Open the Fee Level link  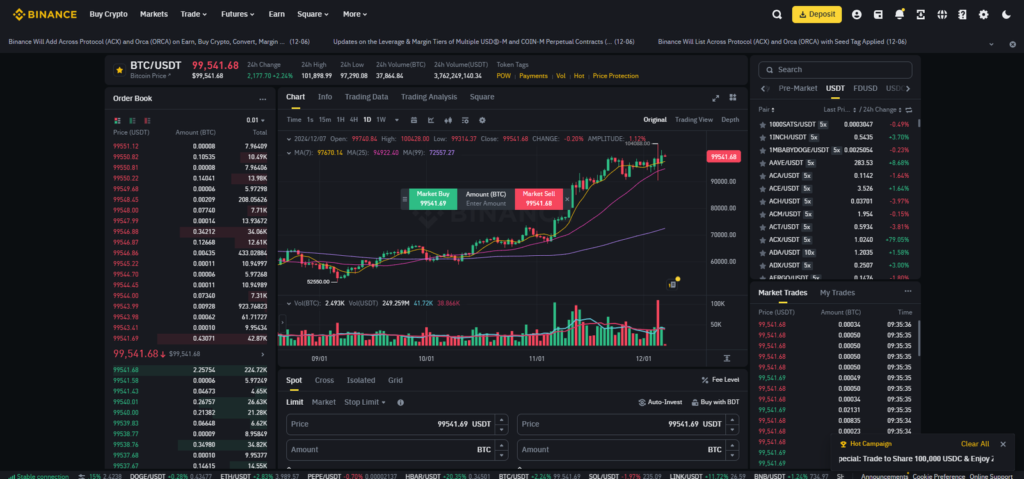coord(720,380)
